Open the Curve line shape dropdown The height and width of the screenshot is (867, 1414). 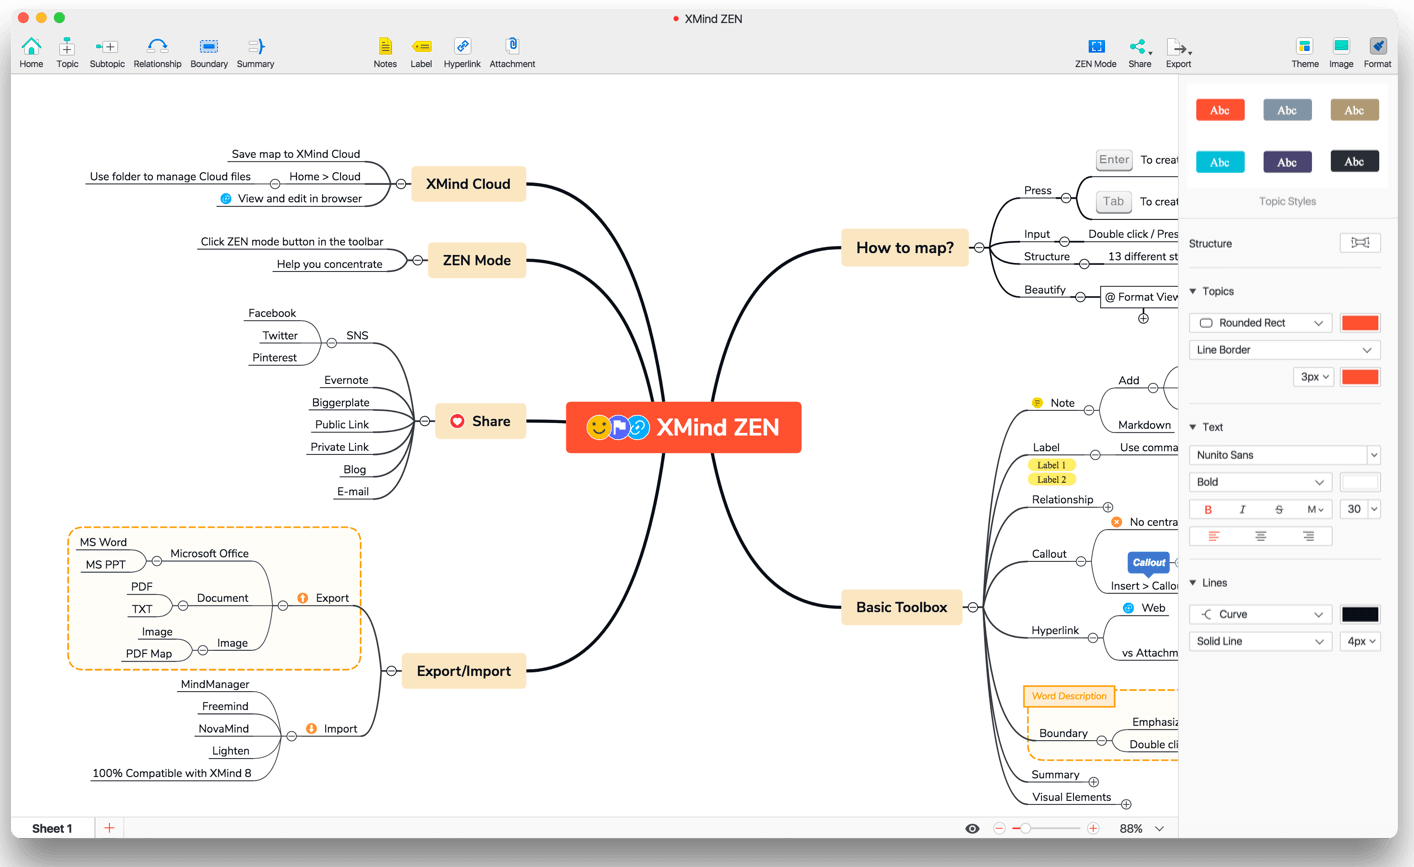(x=1260, y=614)
